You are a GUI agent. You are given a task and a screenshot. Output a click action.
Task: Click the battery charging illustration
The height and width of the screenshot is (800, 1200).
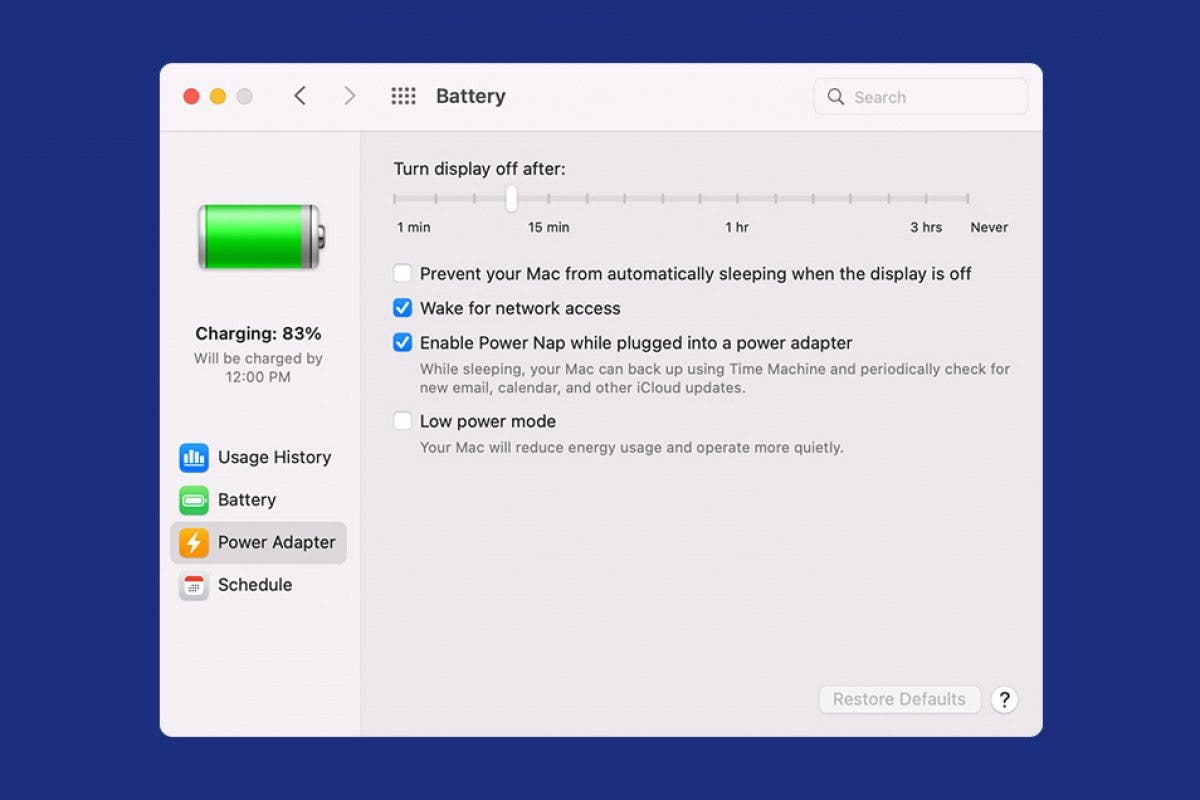(x=258, y=237)
